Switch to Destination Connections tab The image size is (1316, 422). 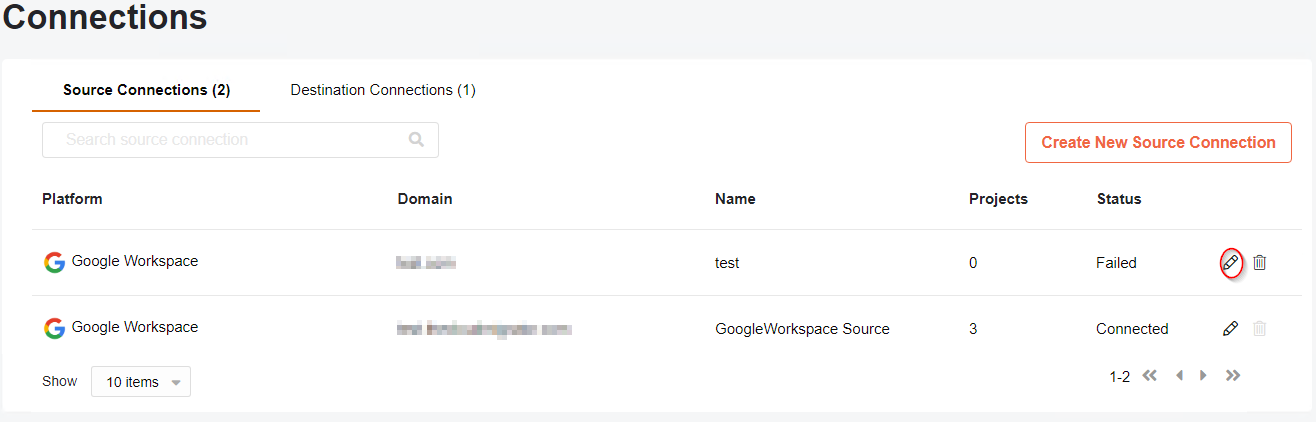383,90
